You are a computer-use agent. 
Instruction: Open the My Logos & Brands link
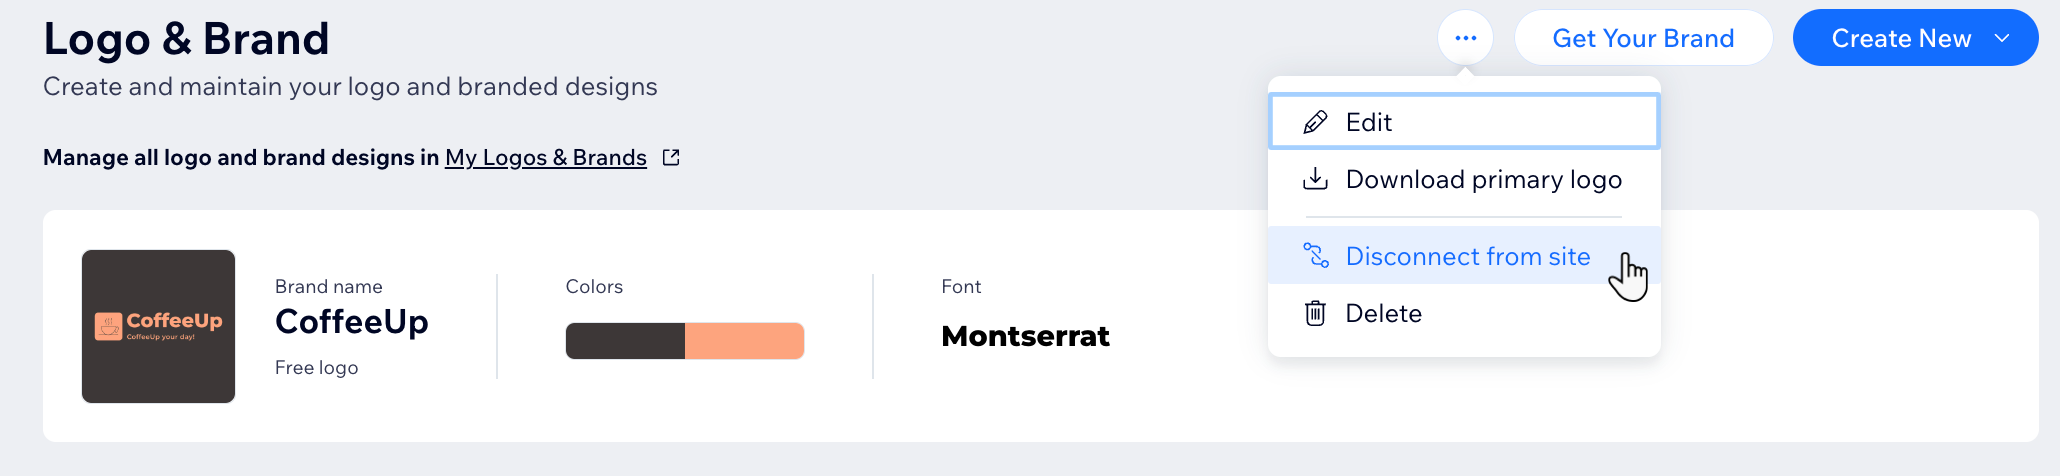(x=546, y=157)
